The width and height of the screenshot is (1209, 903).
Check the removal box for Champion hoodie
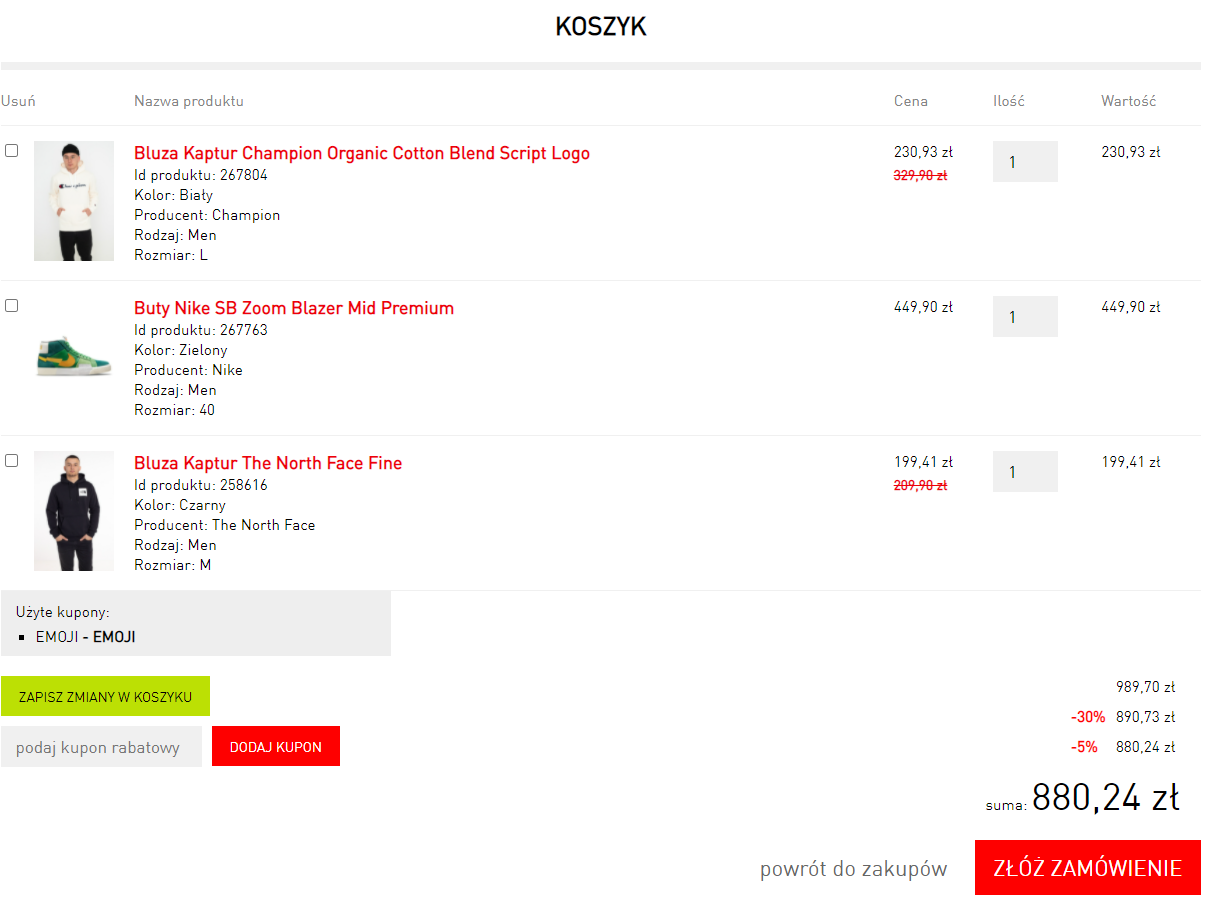click(11, 151)
